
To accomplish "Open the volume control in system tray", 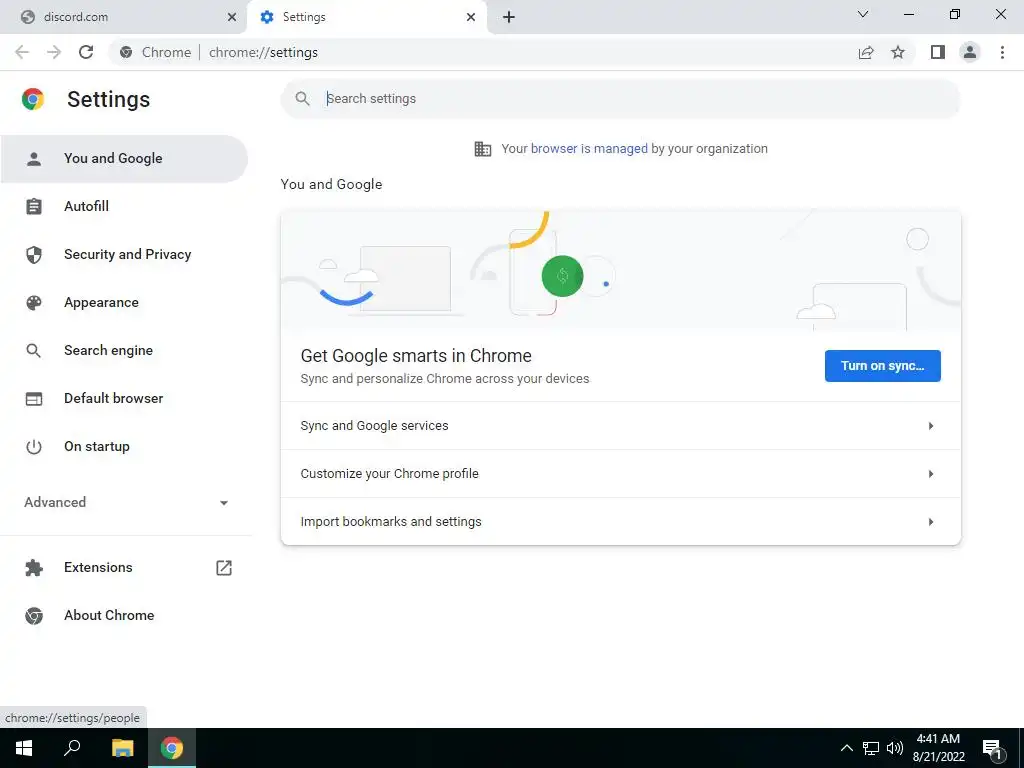I will point(895,748).
